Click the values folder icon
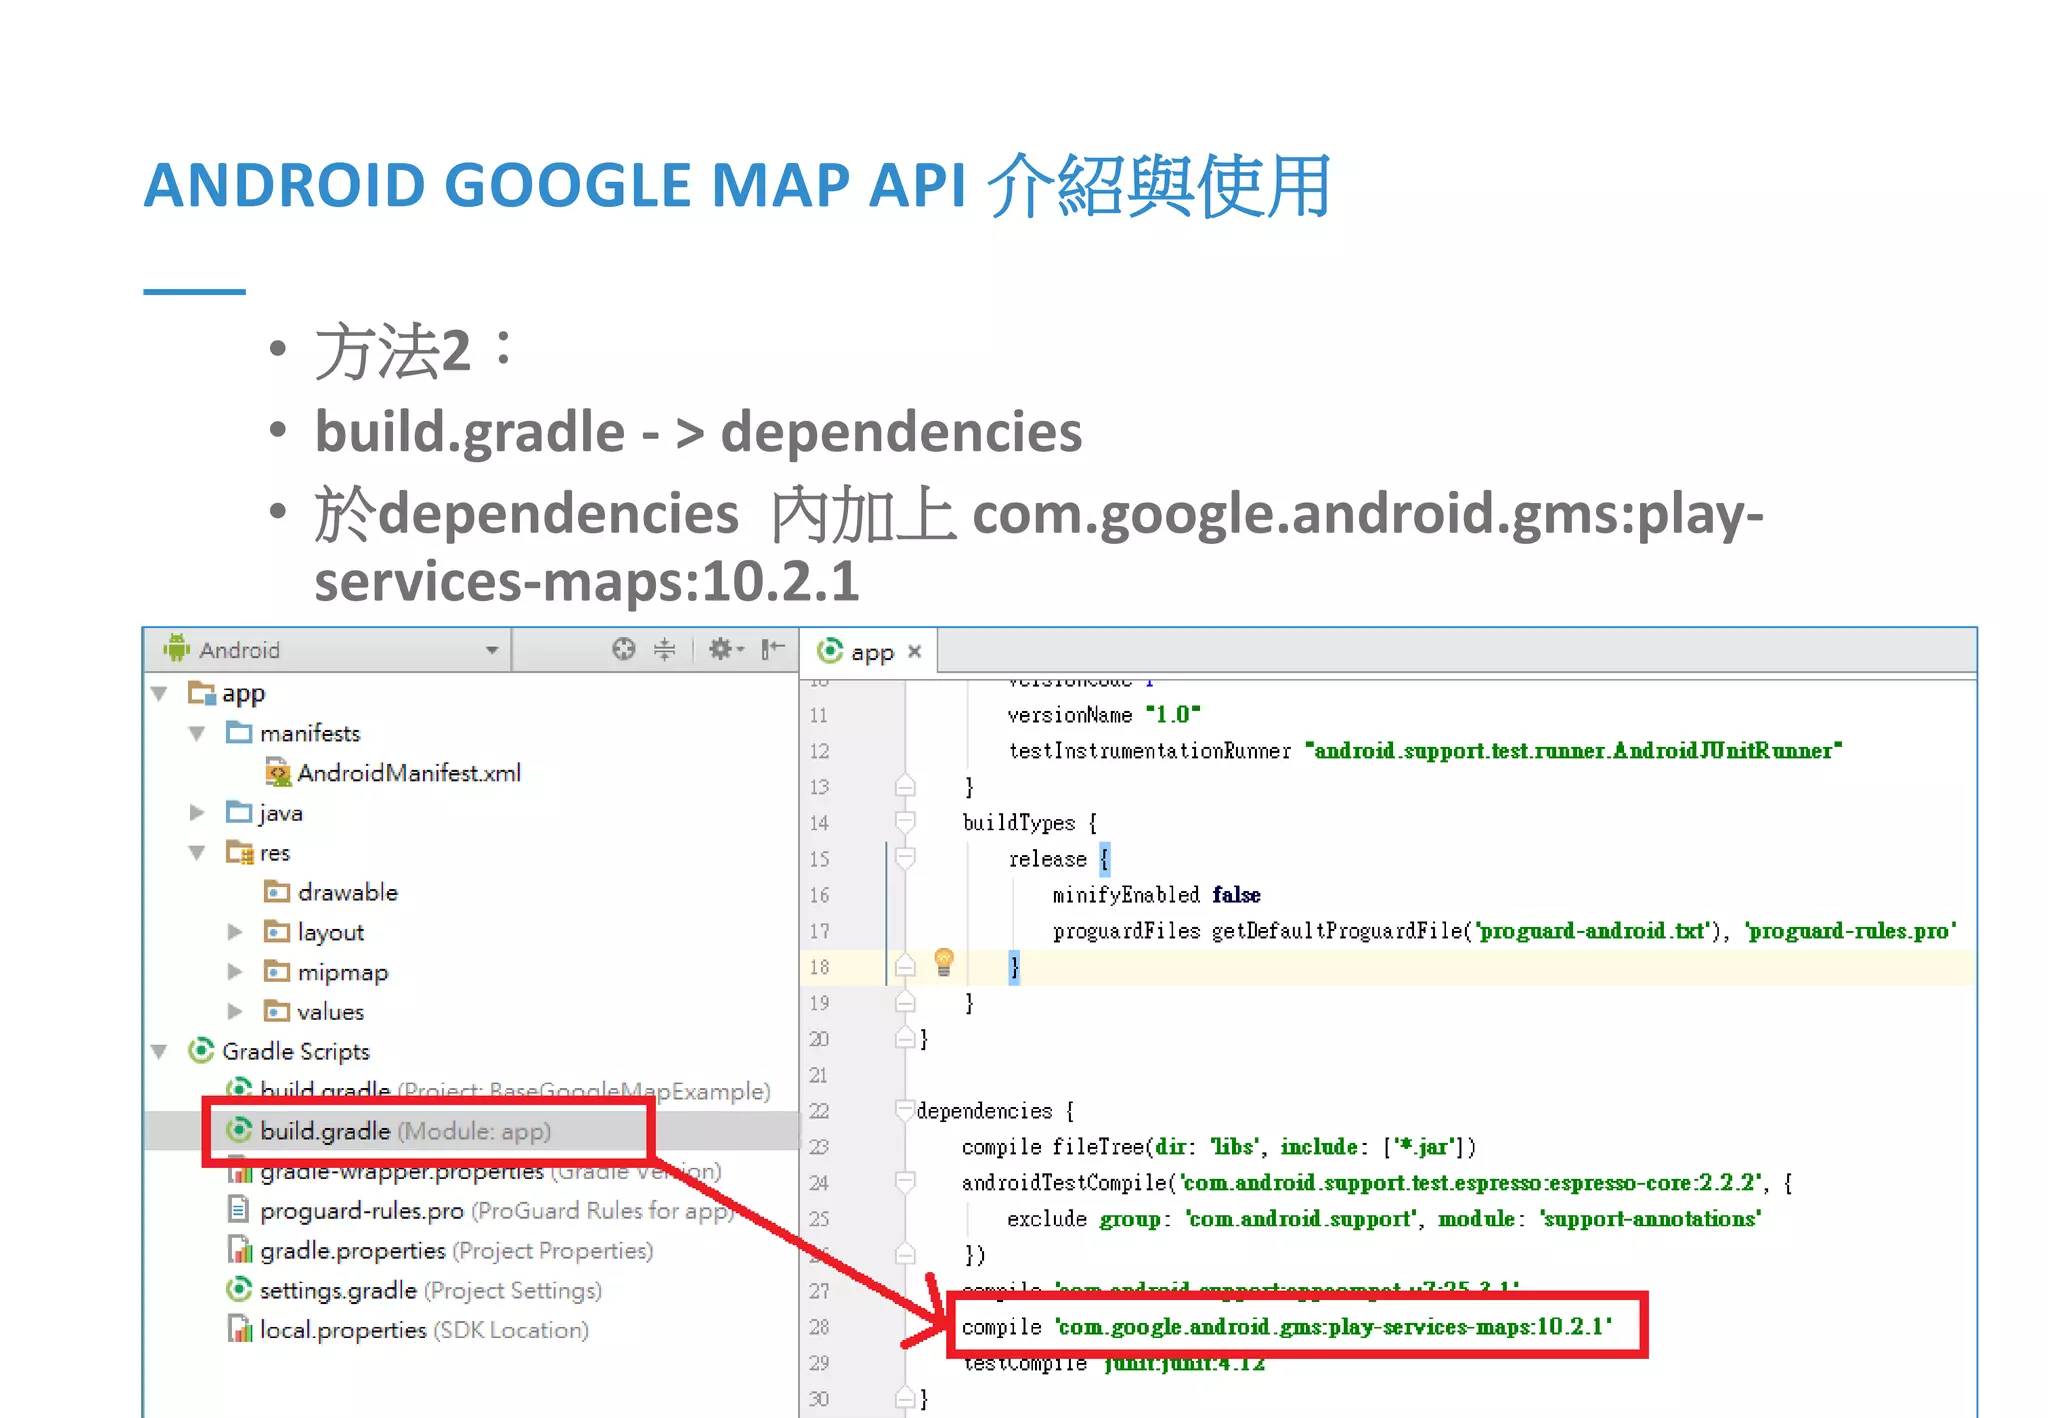The height and width of the screenshot is (1418, 2048). [277, 1011]
